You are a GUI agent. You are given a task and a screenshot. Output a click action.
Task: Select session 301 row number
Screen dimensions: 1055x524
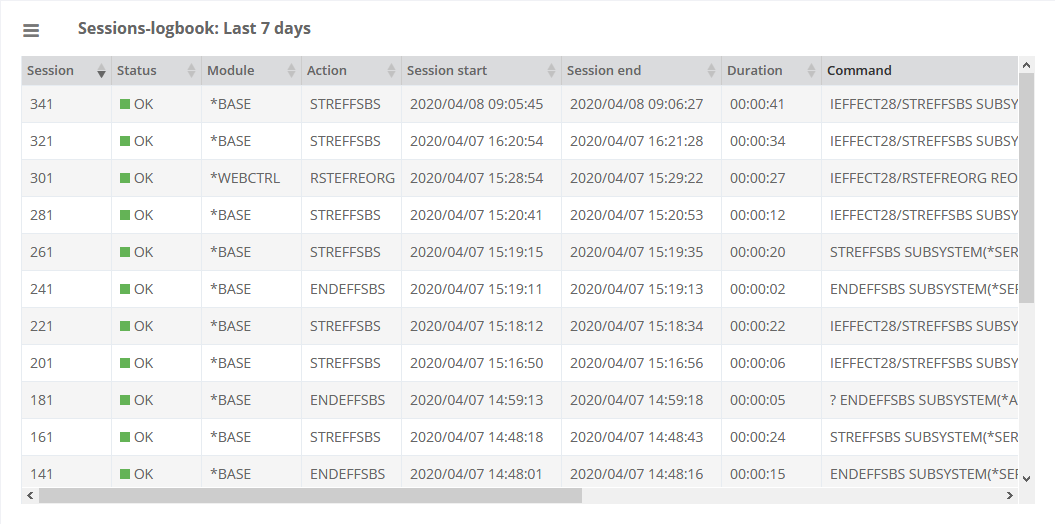click(x=42, y=178)
